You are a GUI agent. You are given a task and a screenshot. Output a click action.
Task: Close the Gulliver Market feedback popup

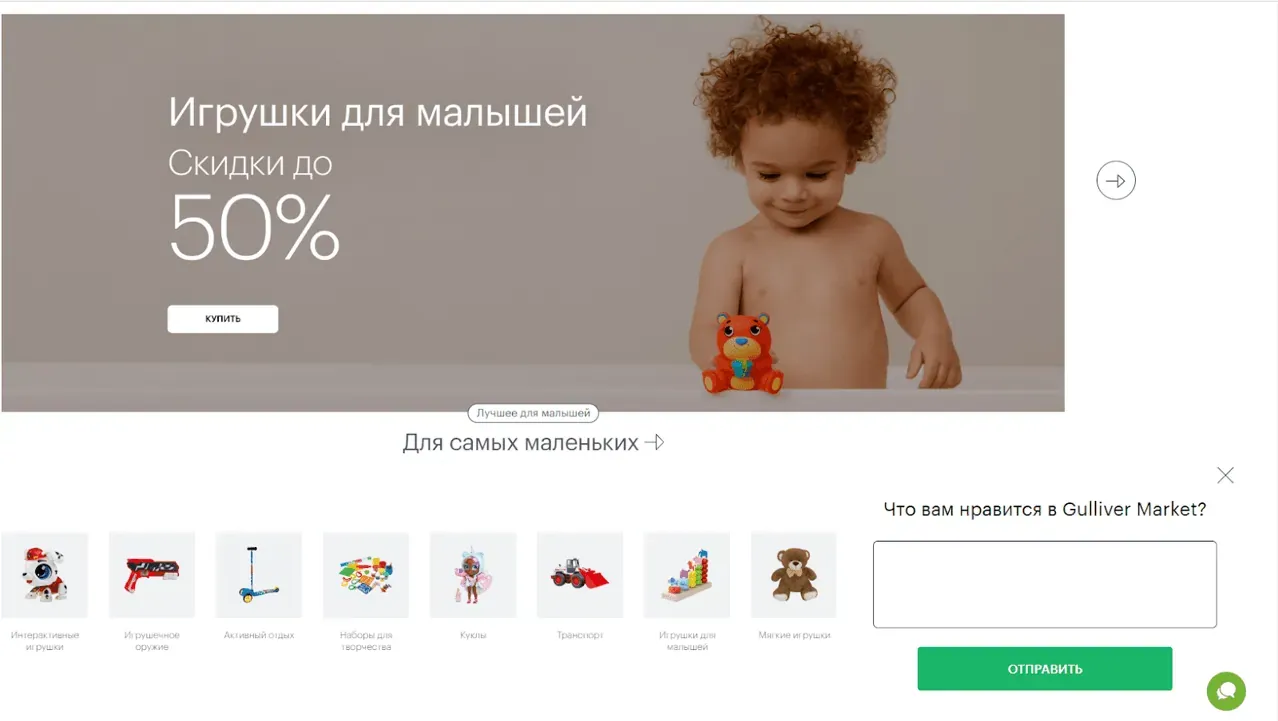[x=1225, y=475]
